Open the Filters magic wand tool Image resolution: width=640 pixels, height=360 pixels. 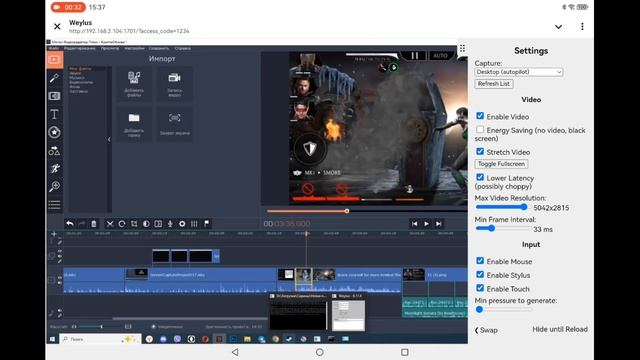54,78
